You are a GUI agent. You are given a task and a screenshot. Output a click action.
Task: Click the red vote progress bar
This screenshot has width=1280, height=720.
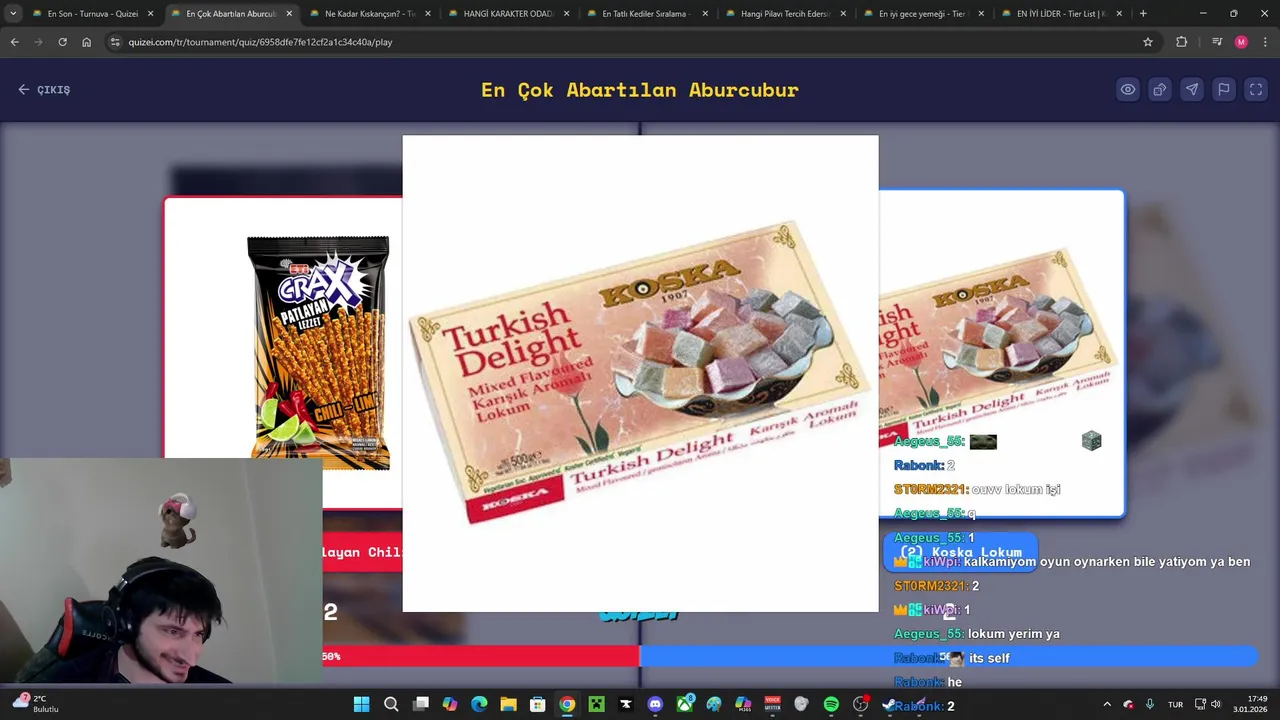pos(481,656)
